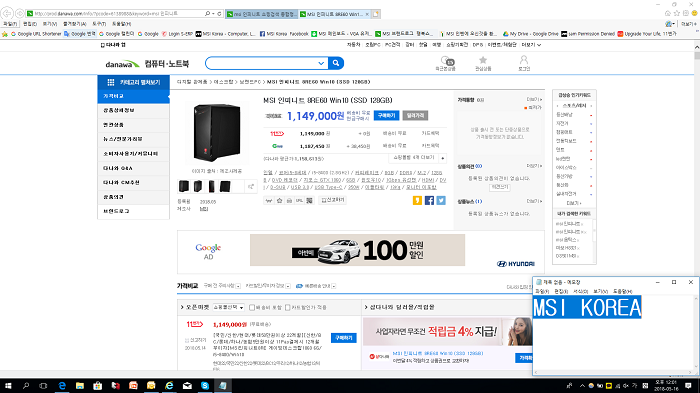Open the category grid menu icon
Screen dimensions: 700x393
(111, 82)
